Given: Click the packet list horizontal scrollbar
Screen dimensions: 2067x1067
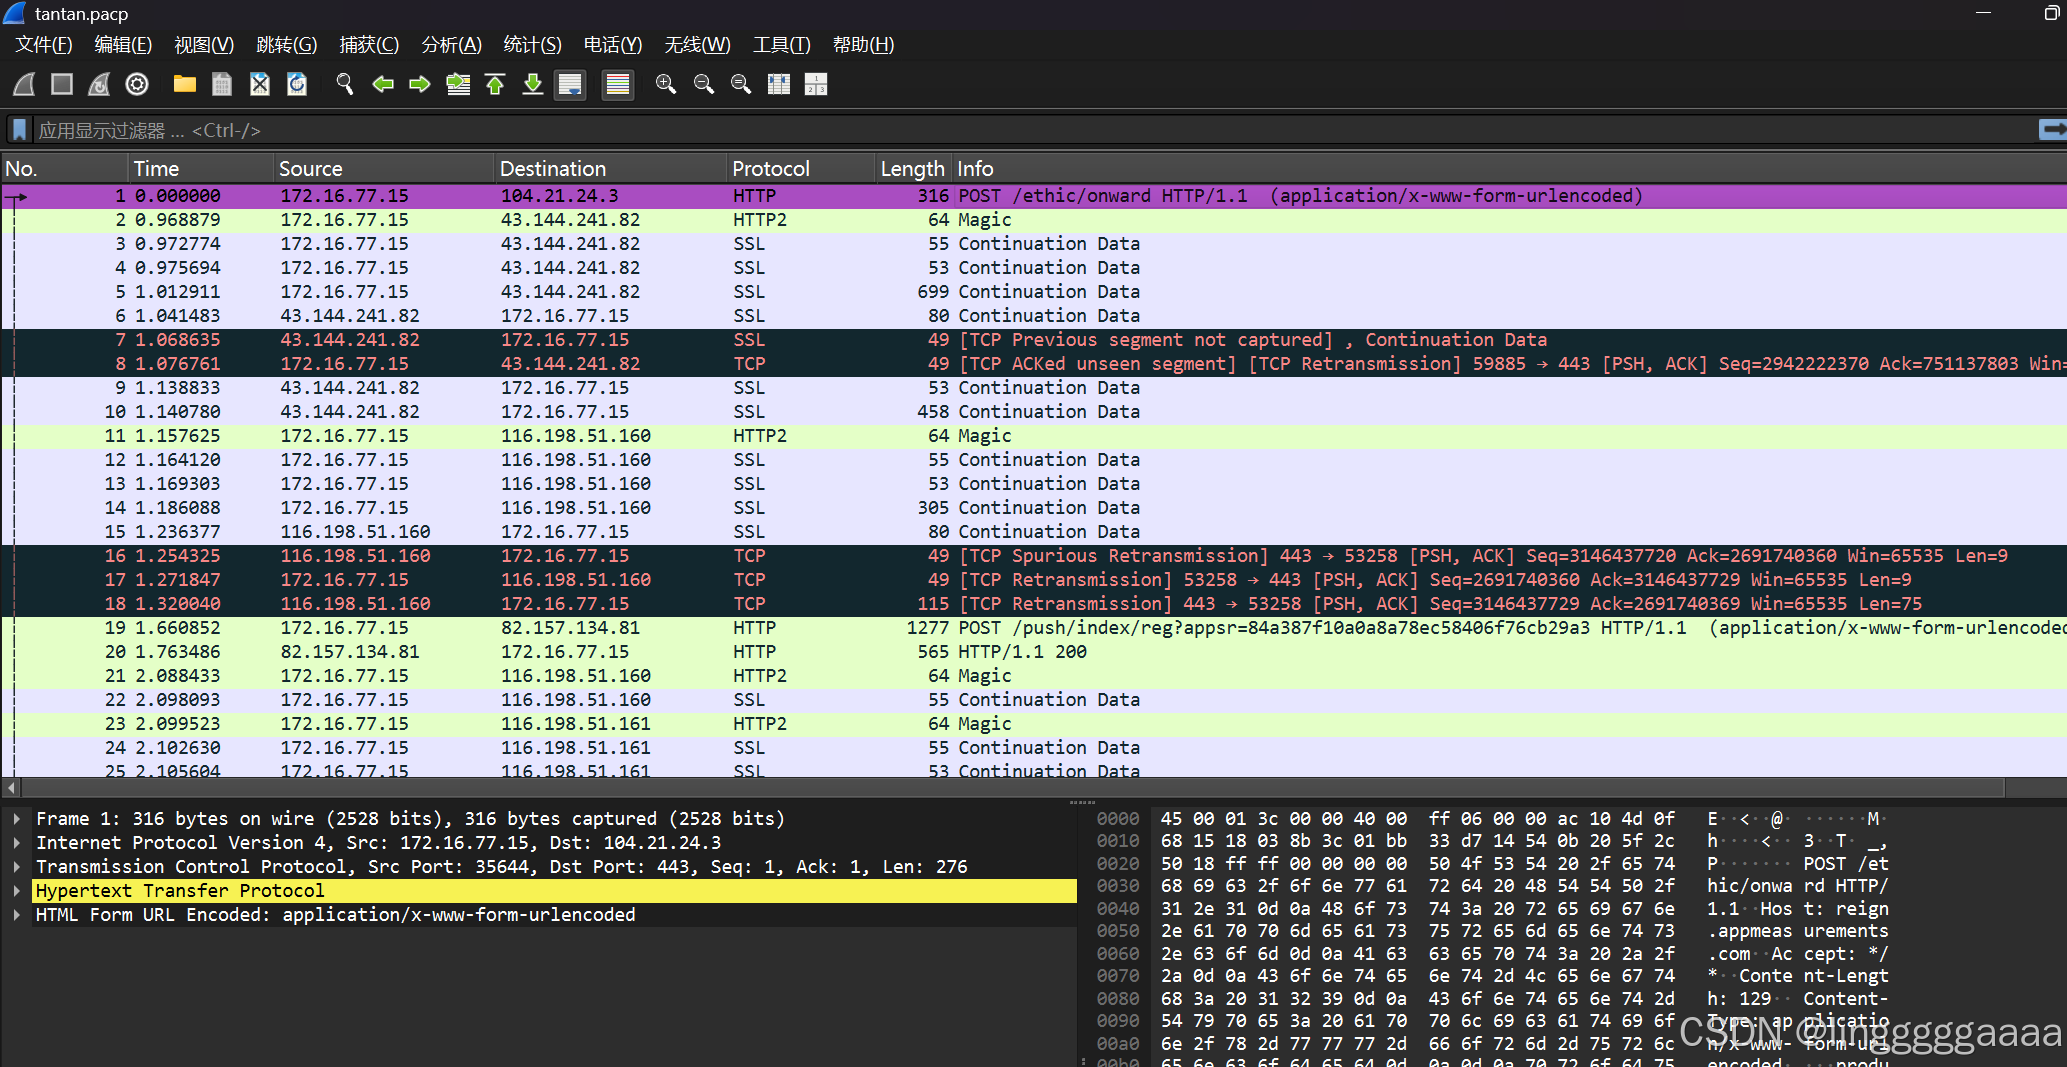Looking at the screenshot, I should click(x=1012, y=788).
